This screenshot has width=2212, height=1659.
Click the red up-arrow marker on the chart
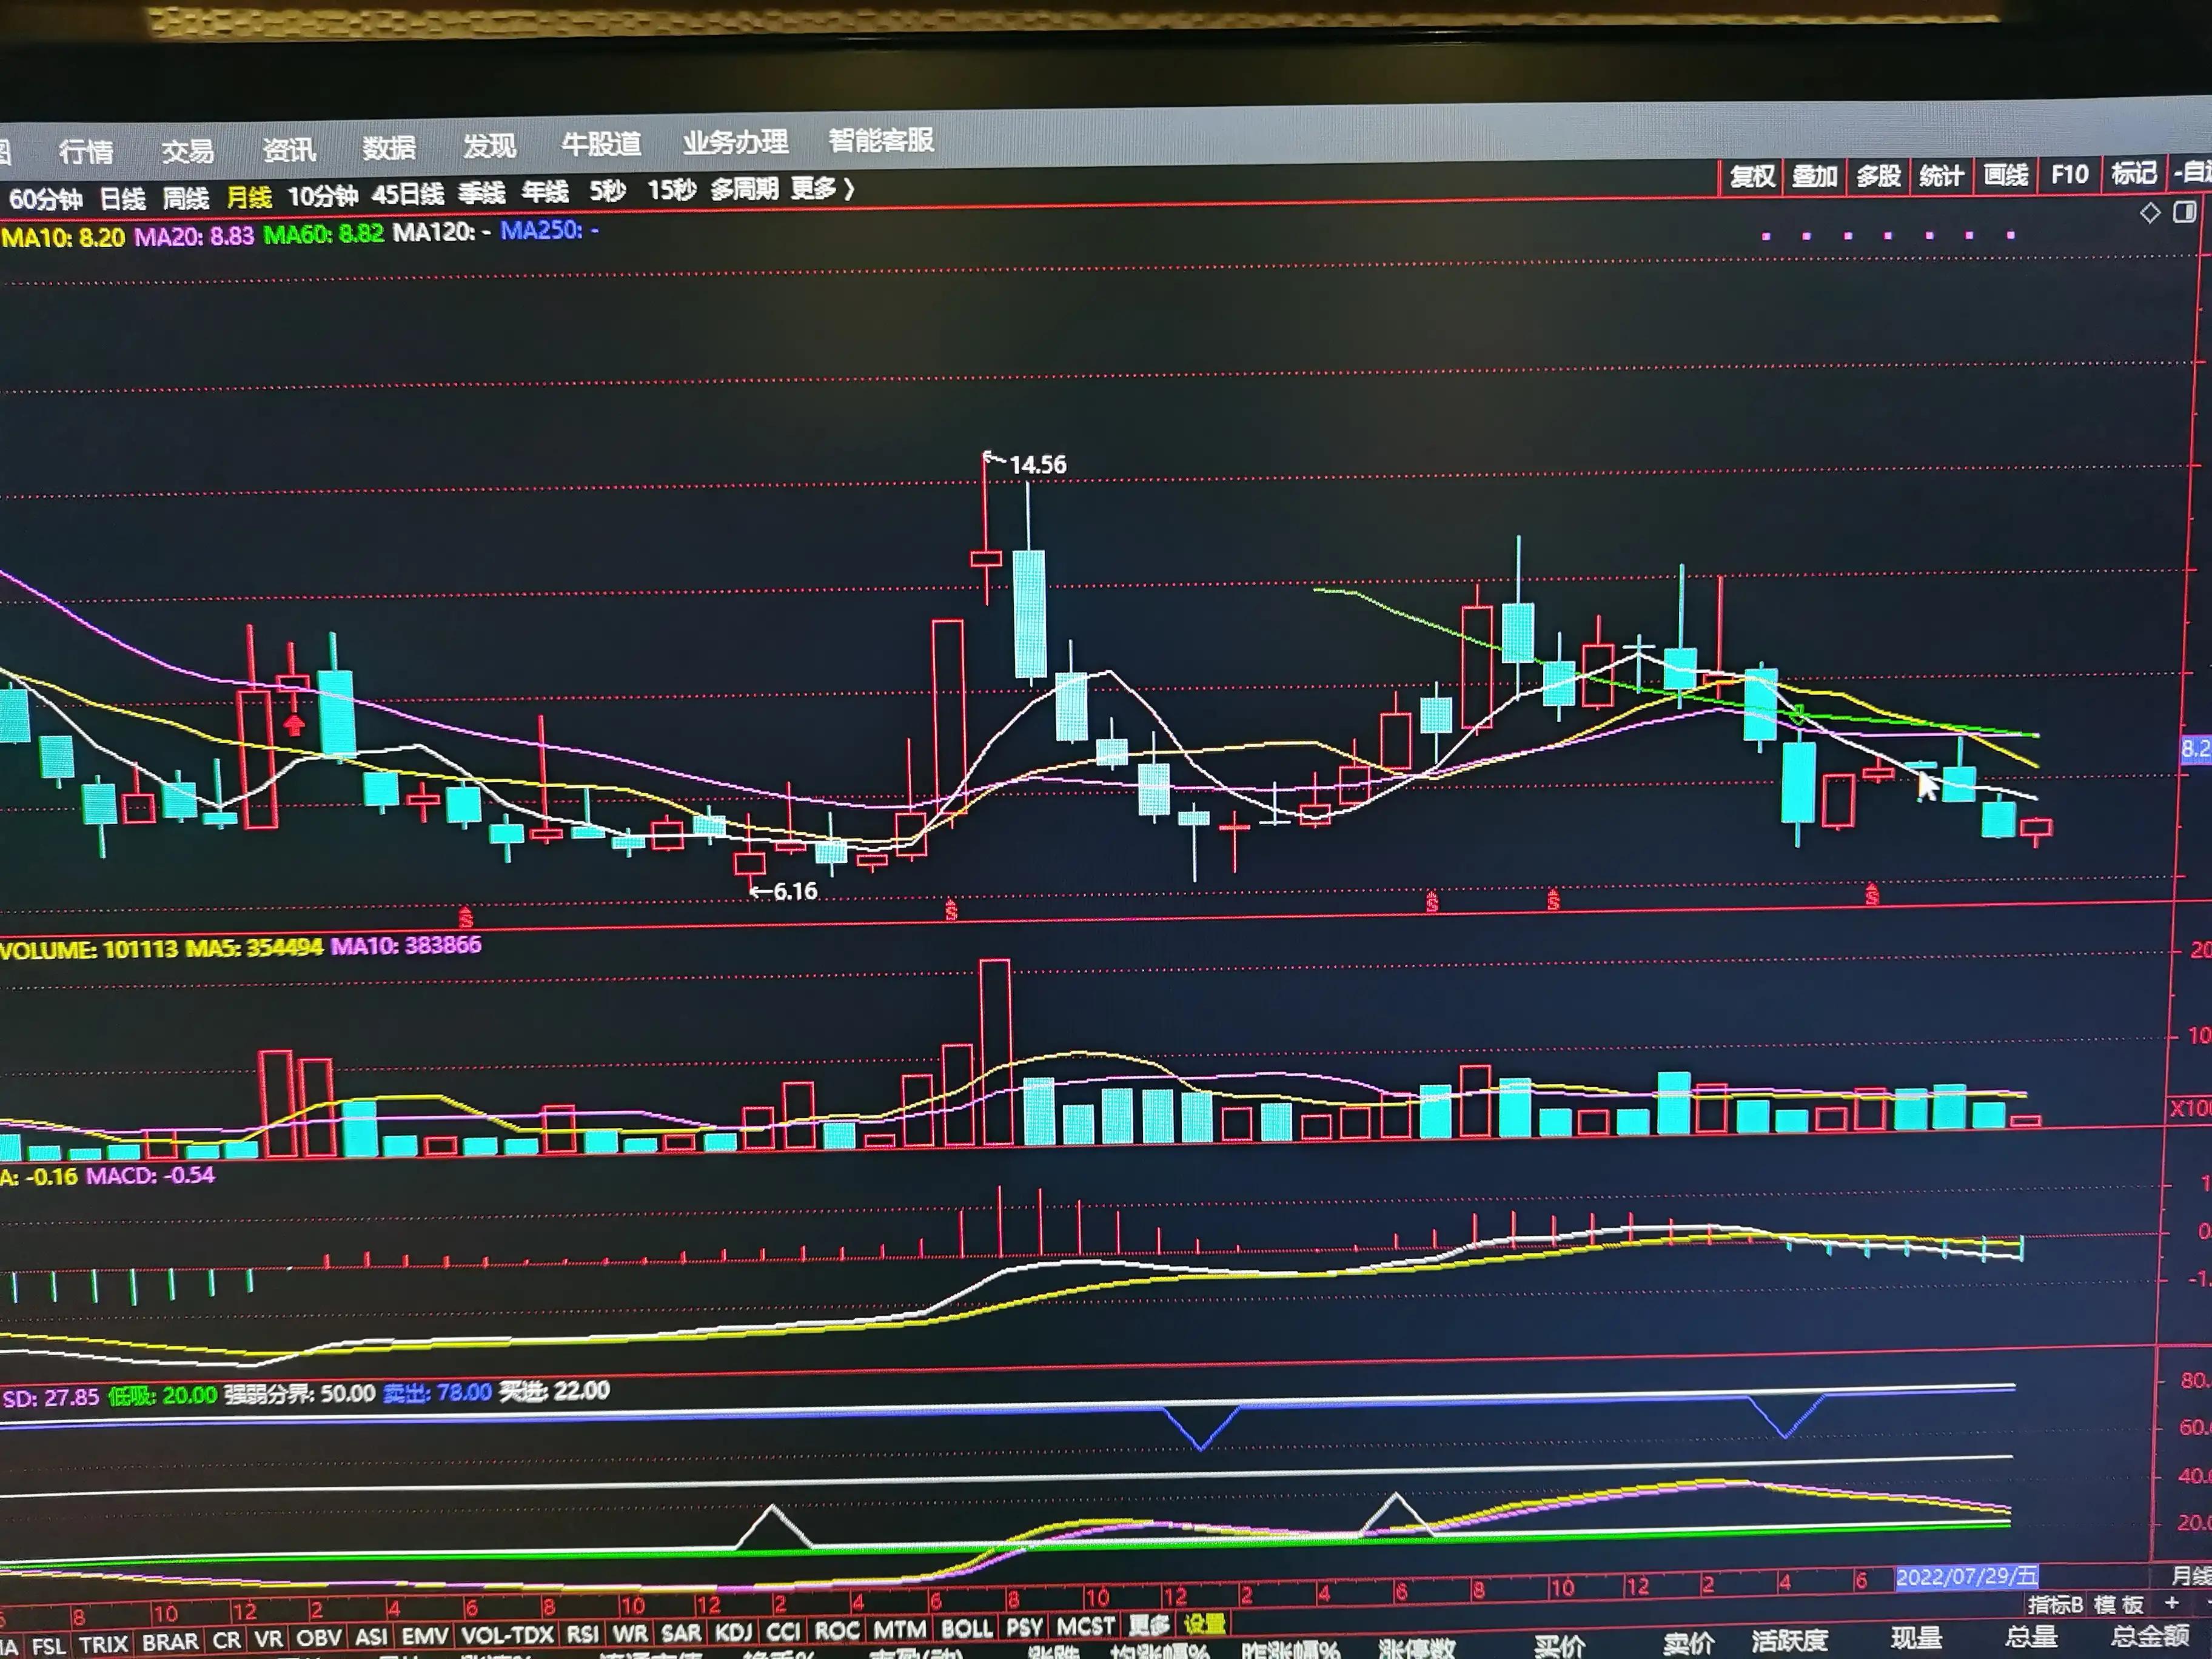coord(293,724)
